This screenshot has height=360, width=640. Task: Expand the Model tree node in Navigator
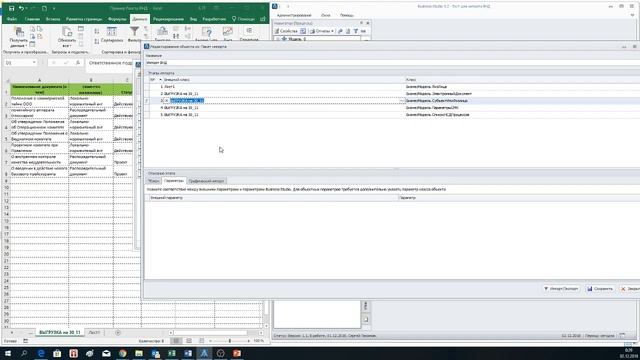click(x=279, y=39)
